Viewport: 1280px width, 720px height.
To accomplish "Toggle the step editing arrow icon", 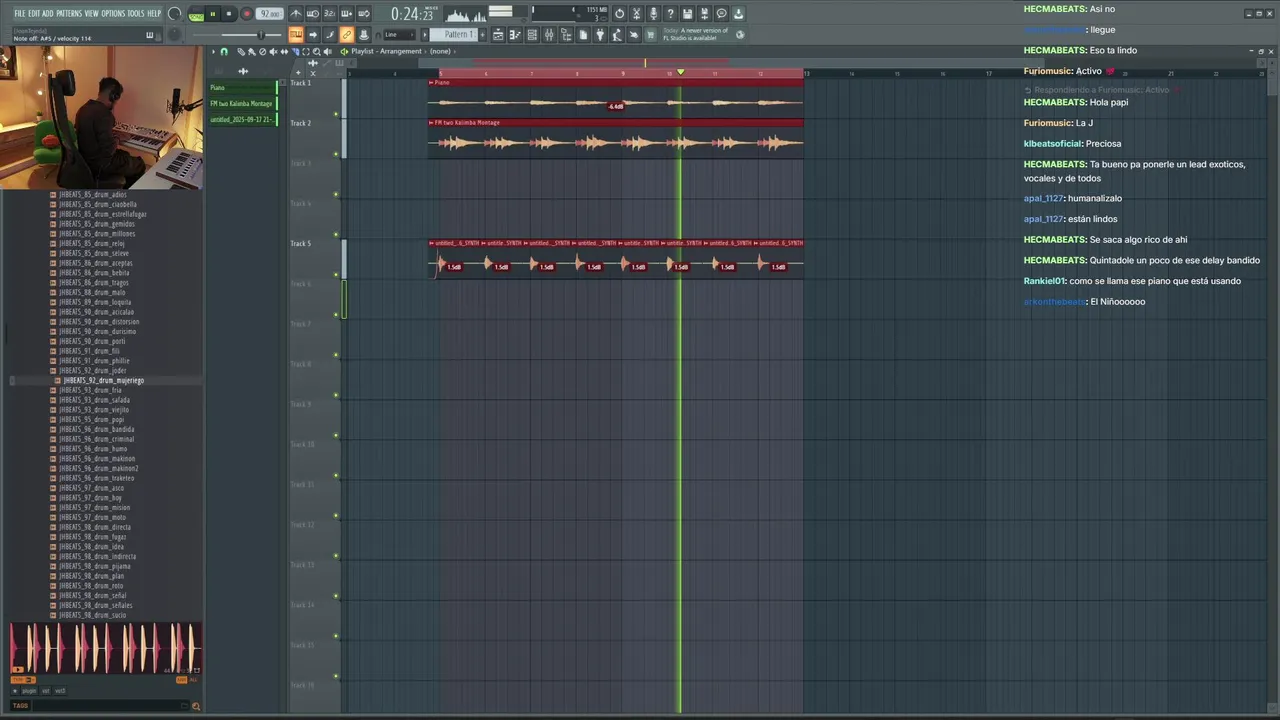I will (x=313, y=34).
